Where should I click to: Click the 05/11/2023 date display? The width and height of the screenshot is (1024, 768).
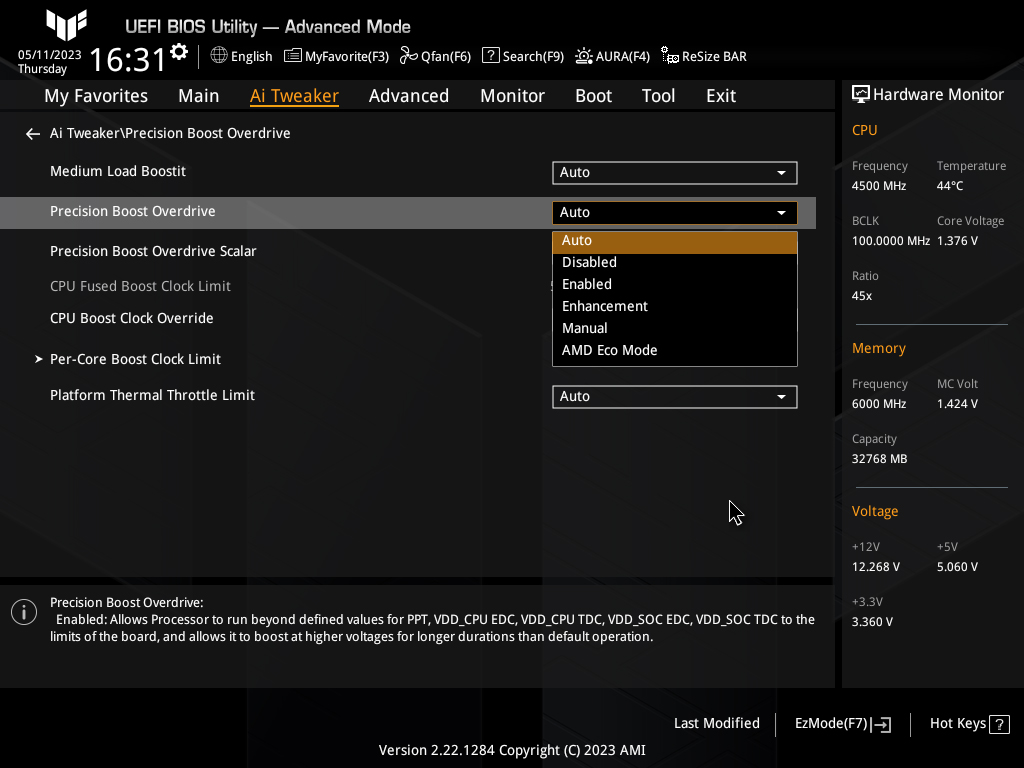[x=50, y=55]
